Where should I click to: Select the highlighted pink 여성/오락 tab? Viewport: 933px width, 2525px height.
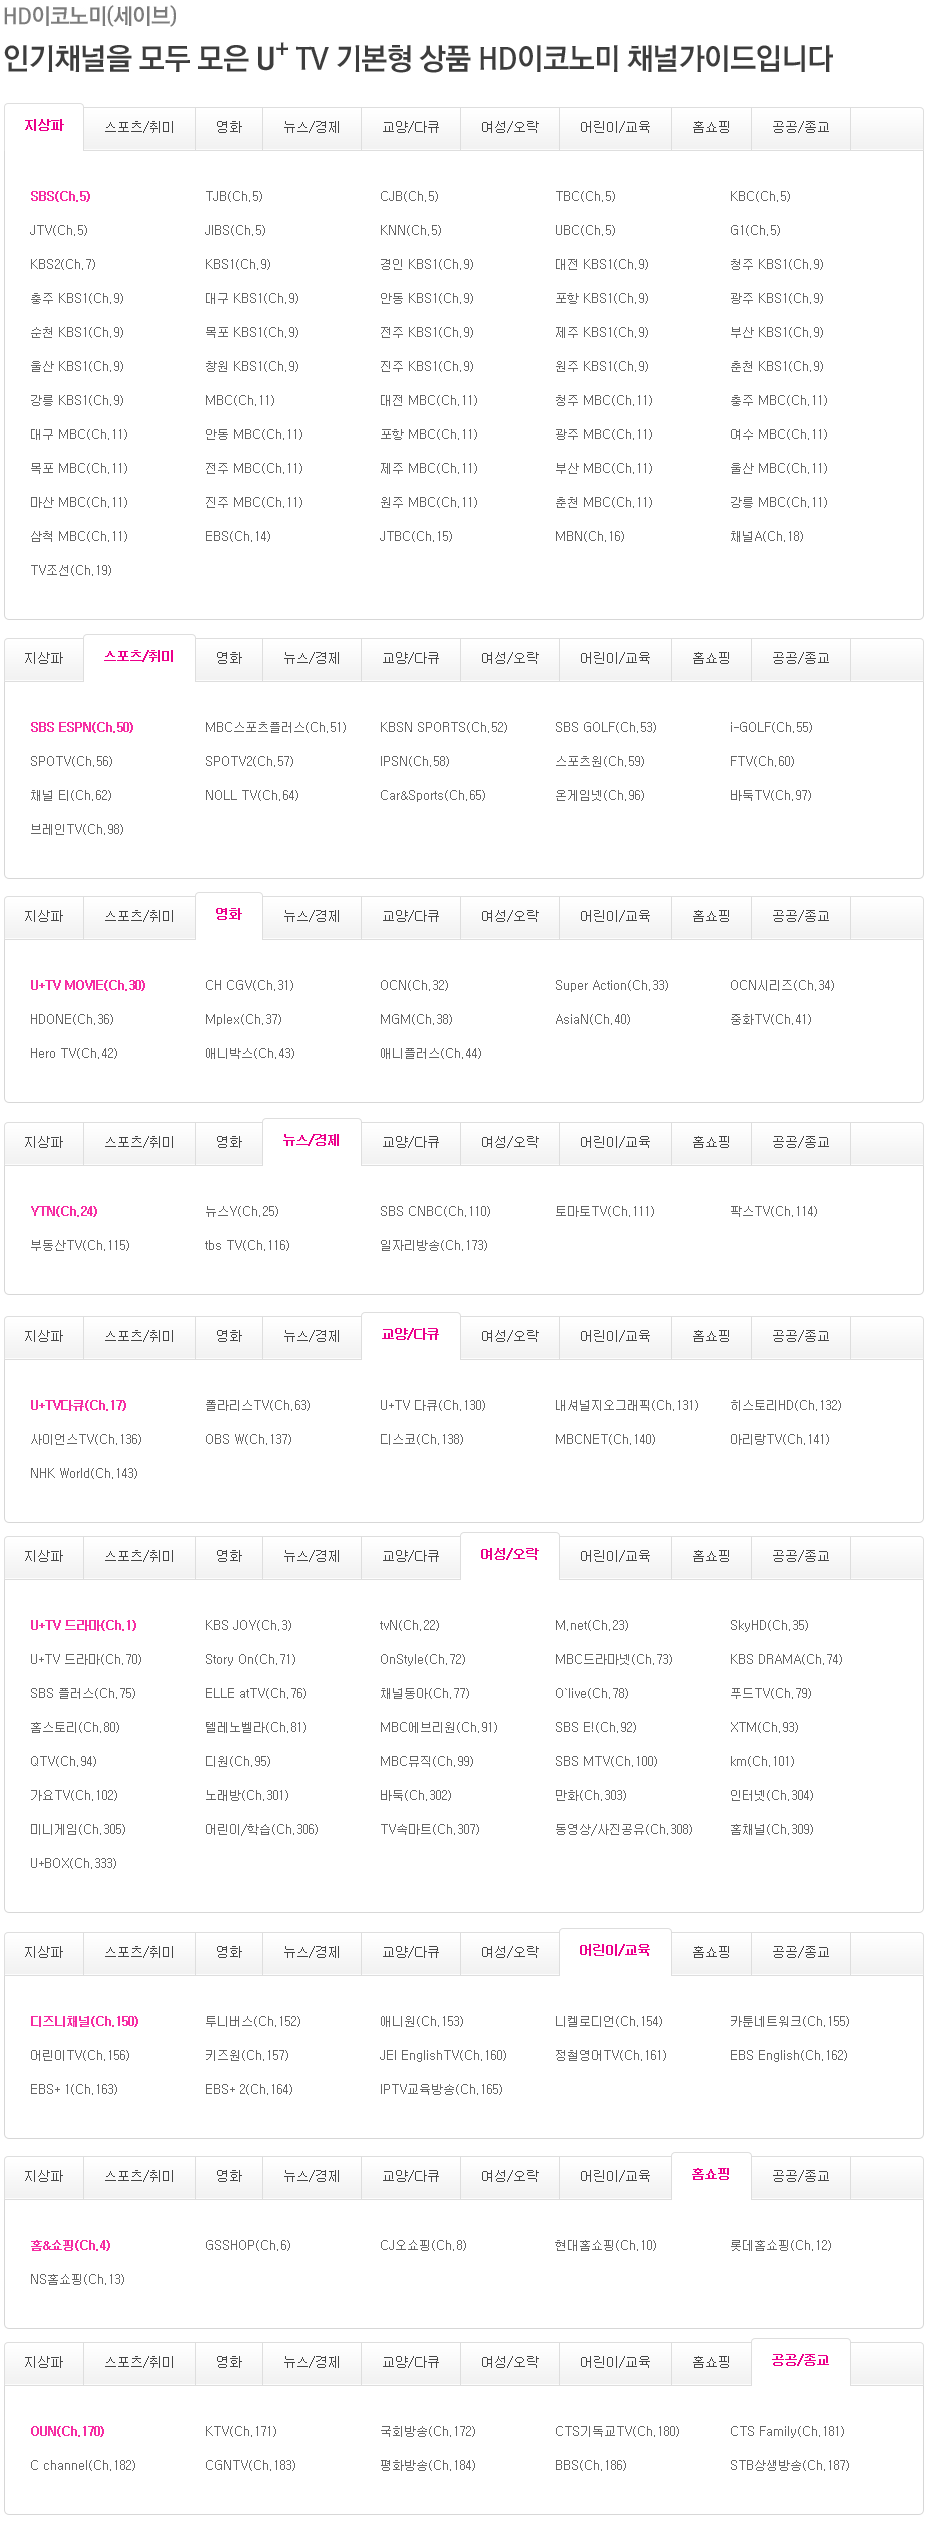510,1555
